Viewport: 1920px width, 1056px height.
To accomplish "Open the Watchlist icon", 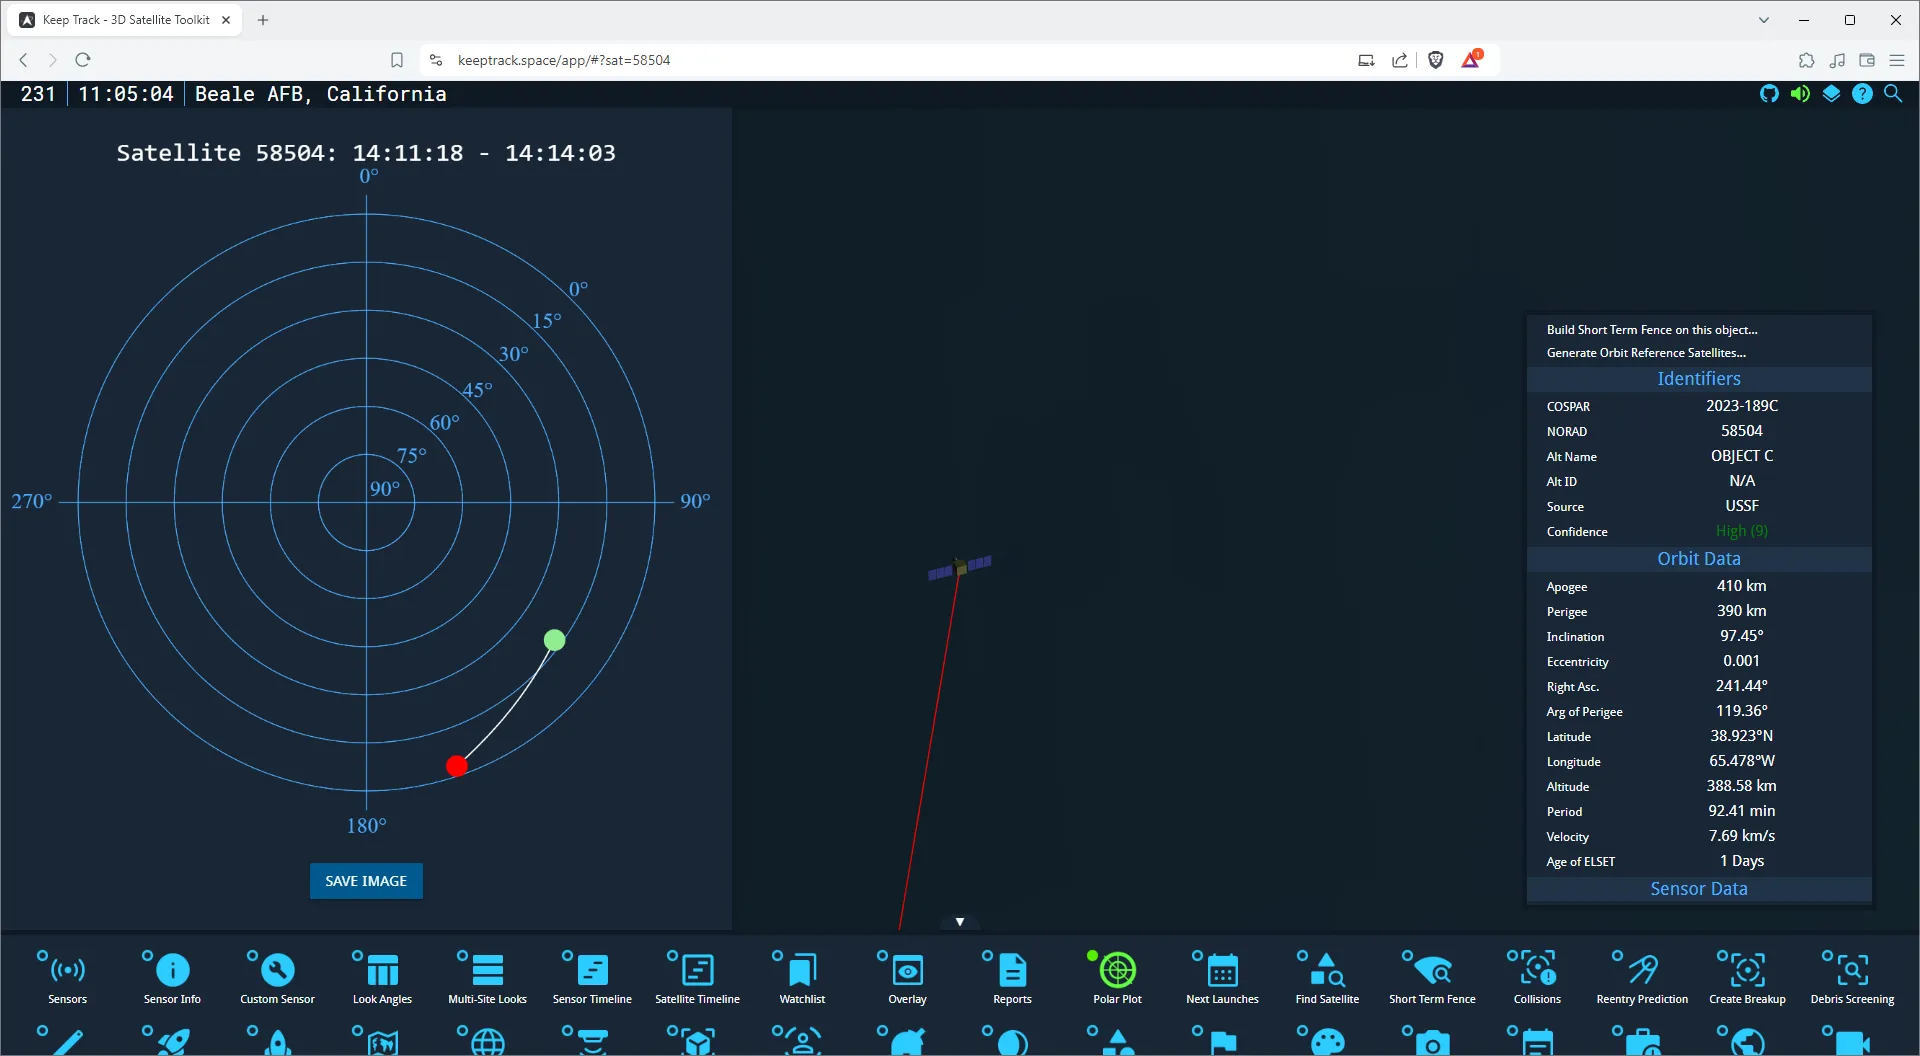I will pyautogui.click(x=800, y=975).
